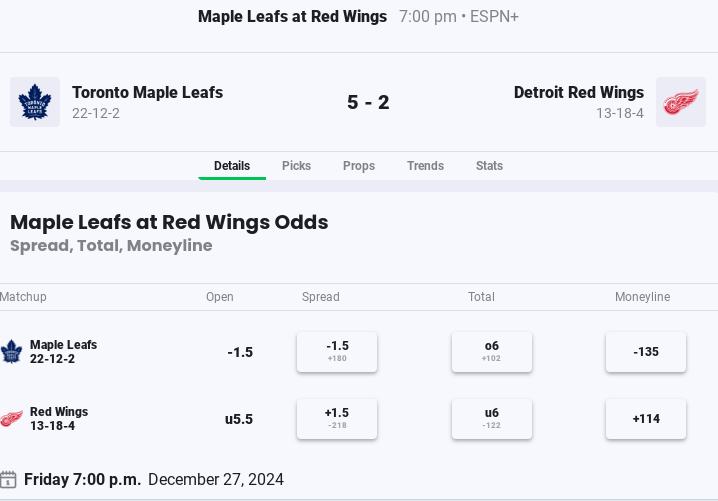Screen dimensions: 718x501
Task: Click the calendar icon beside Friday 7:00 p.m.
Action: pyautogui.click(x=8, y=479)
